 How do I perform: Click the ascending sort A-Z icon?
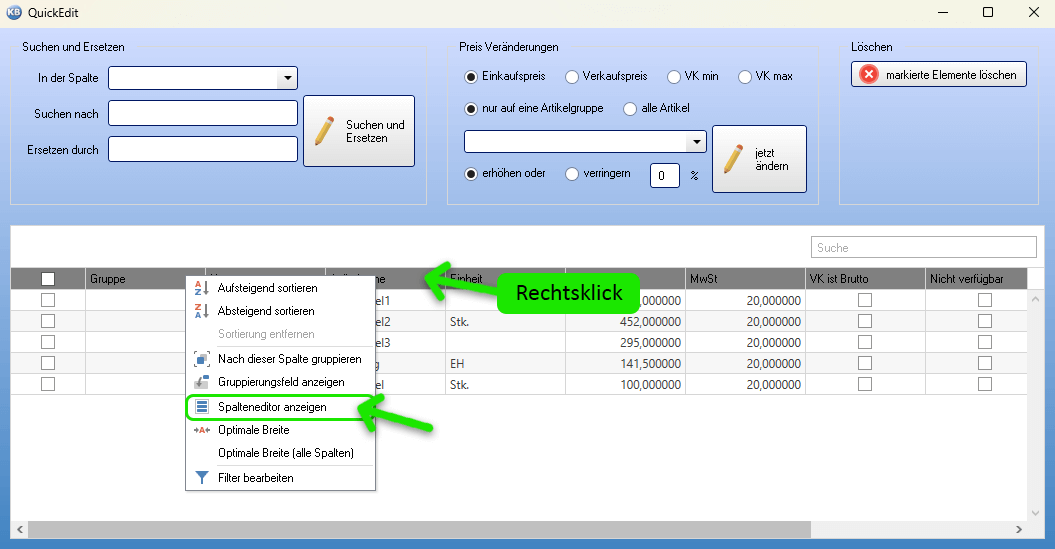pyautogui.click(x=201, y=288)
